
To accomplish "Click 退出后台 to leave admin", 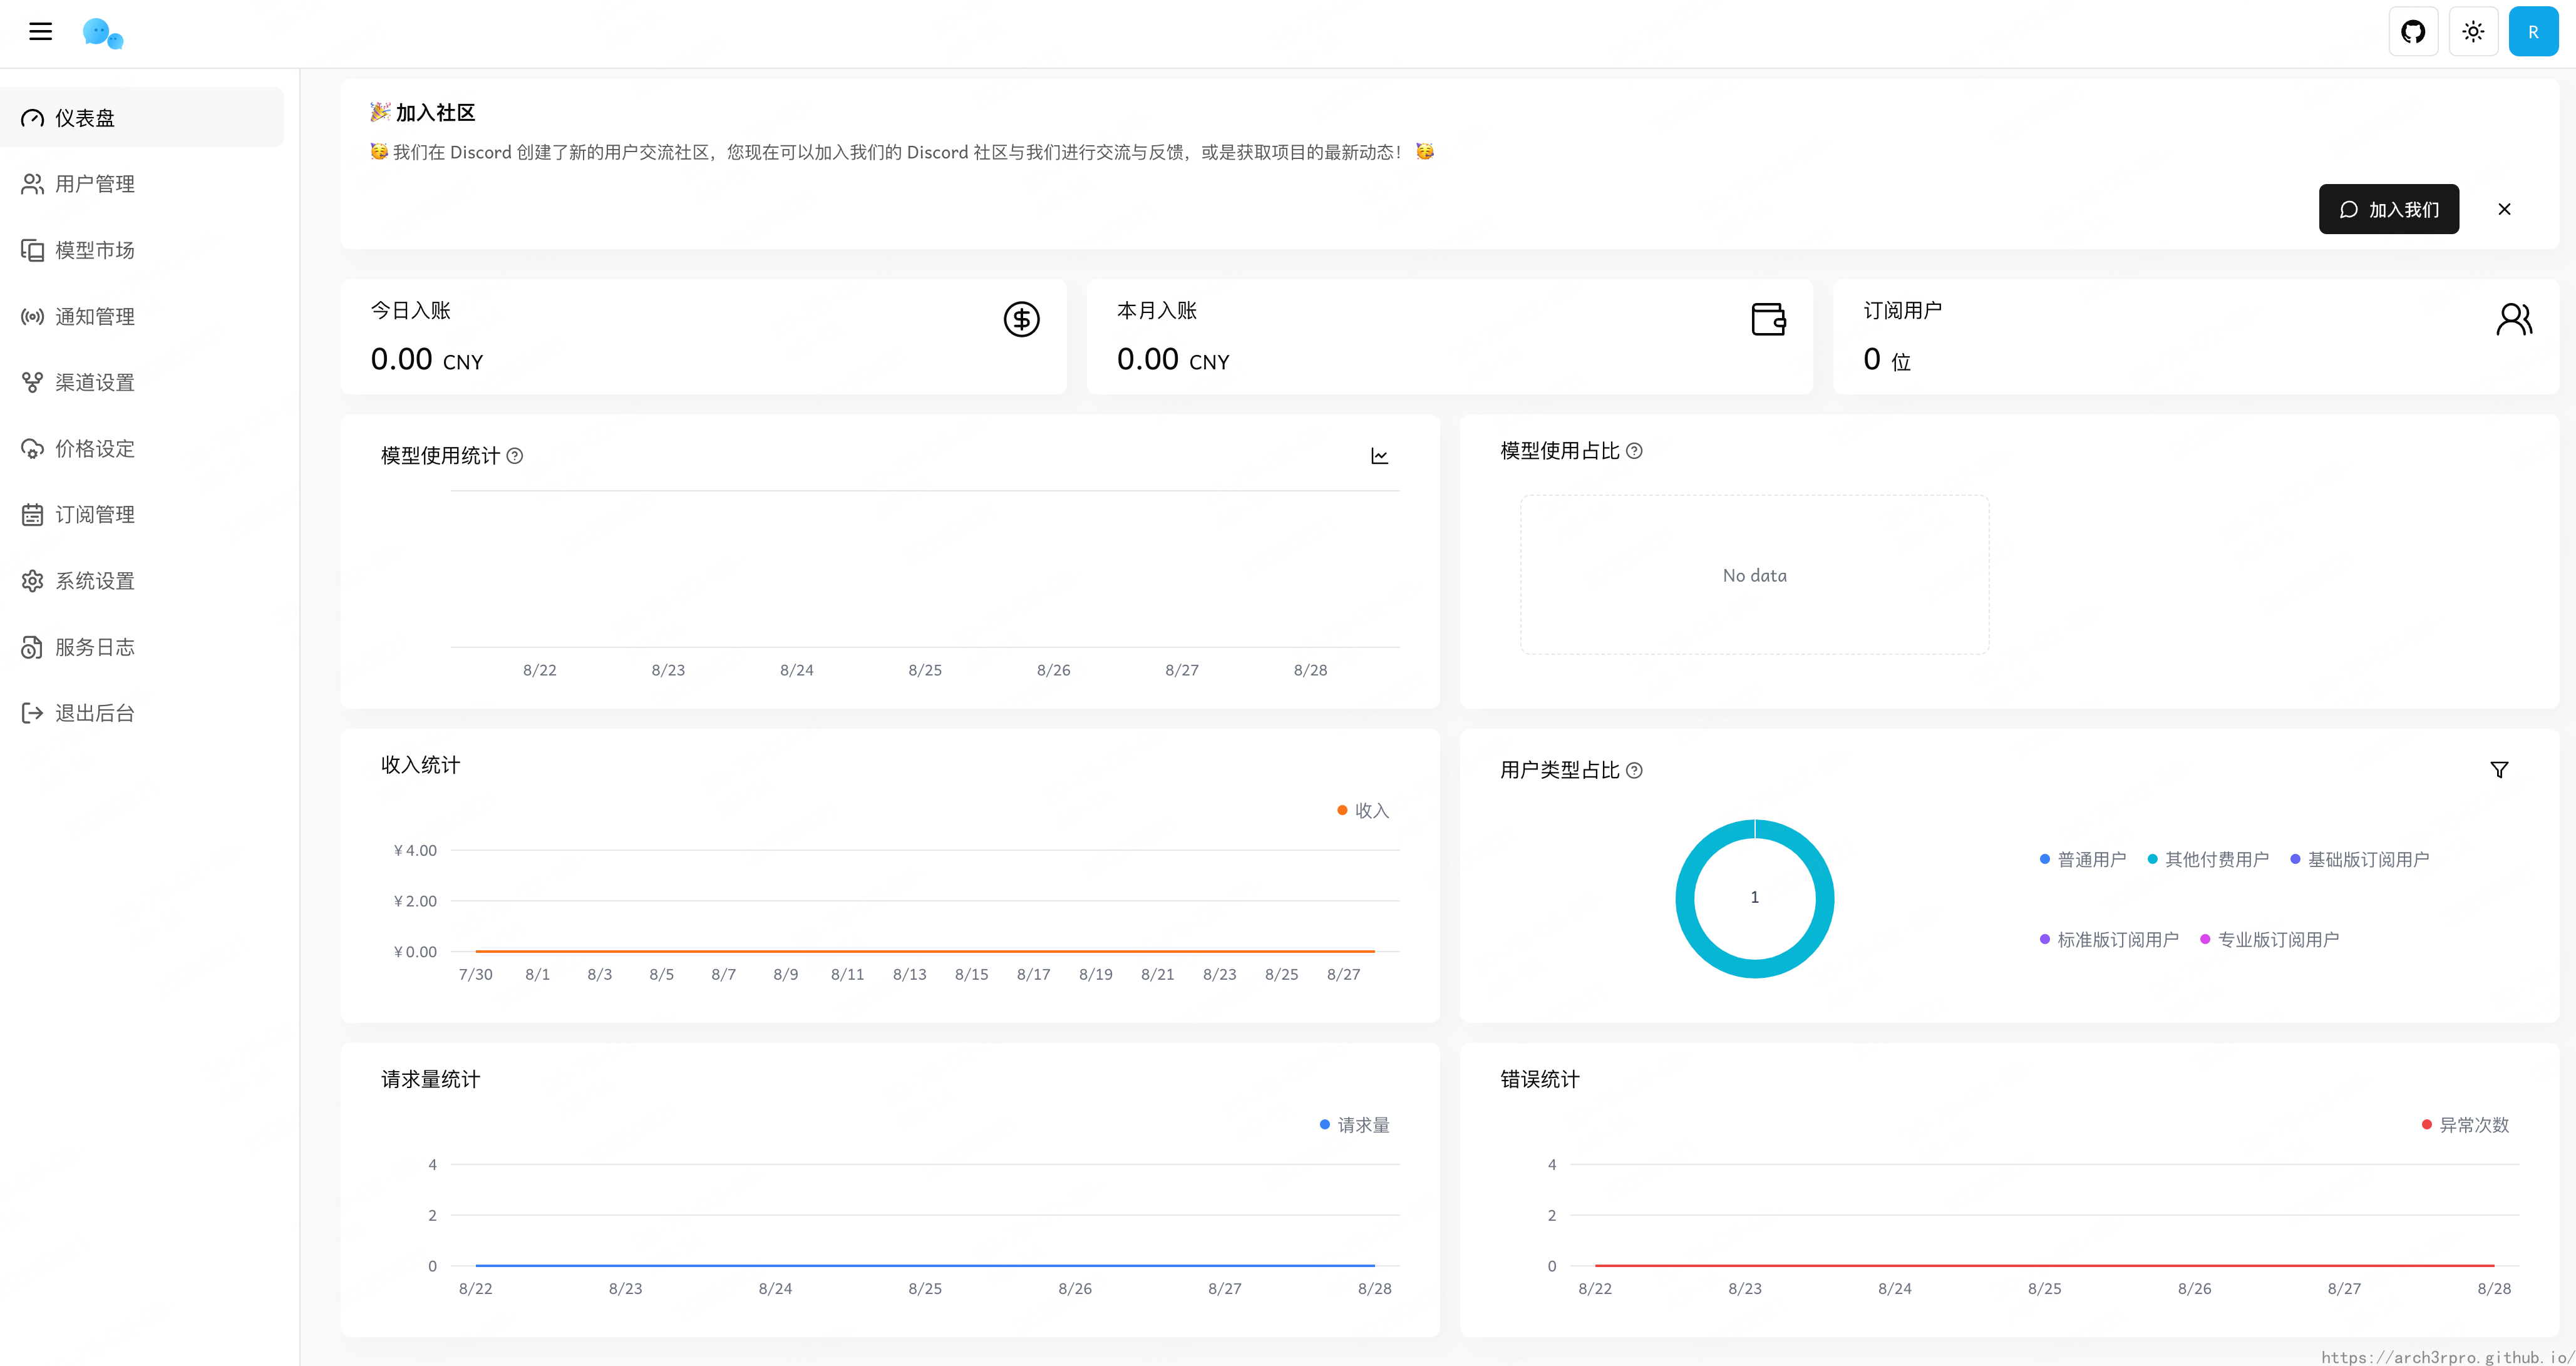I will point(94,713).
